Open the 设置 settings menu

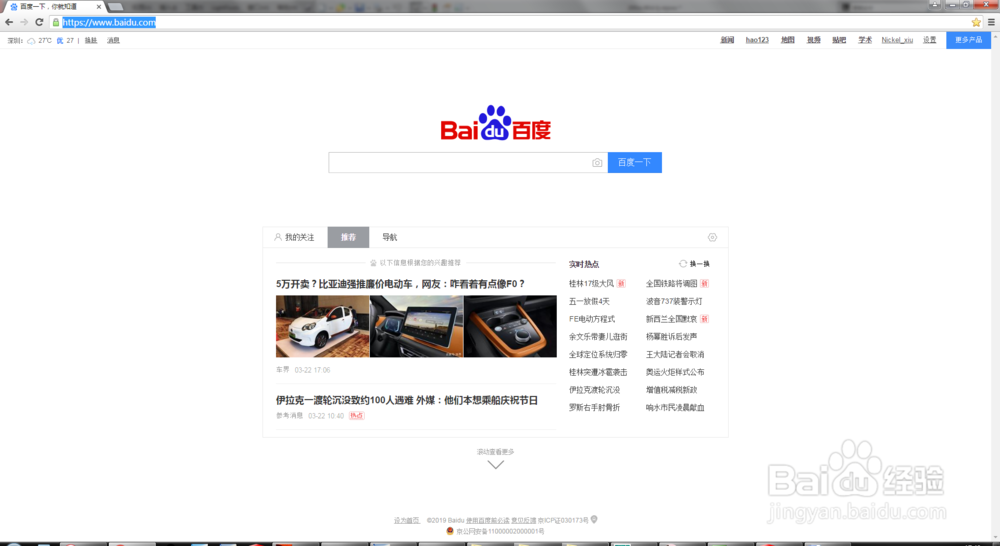point(930,40)
